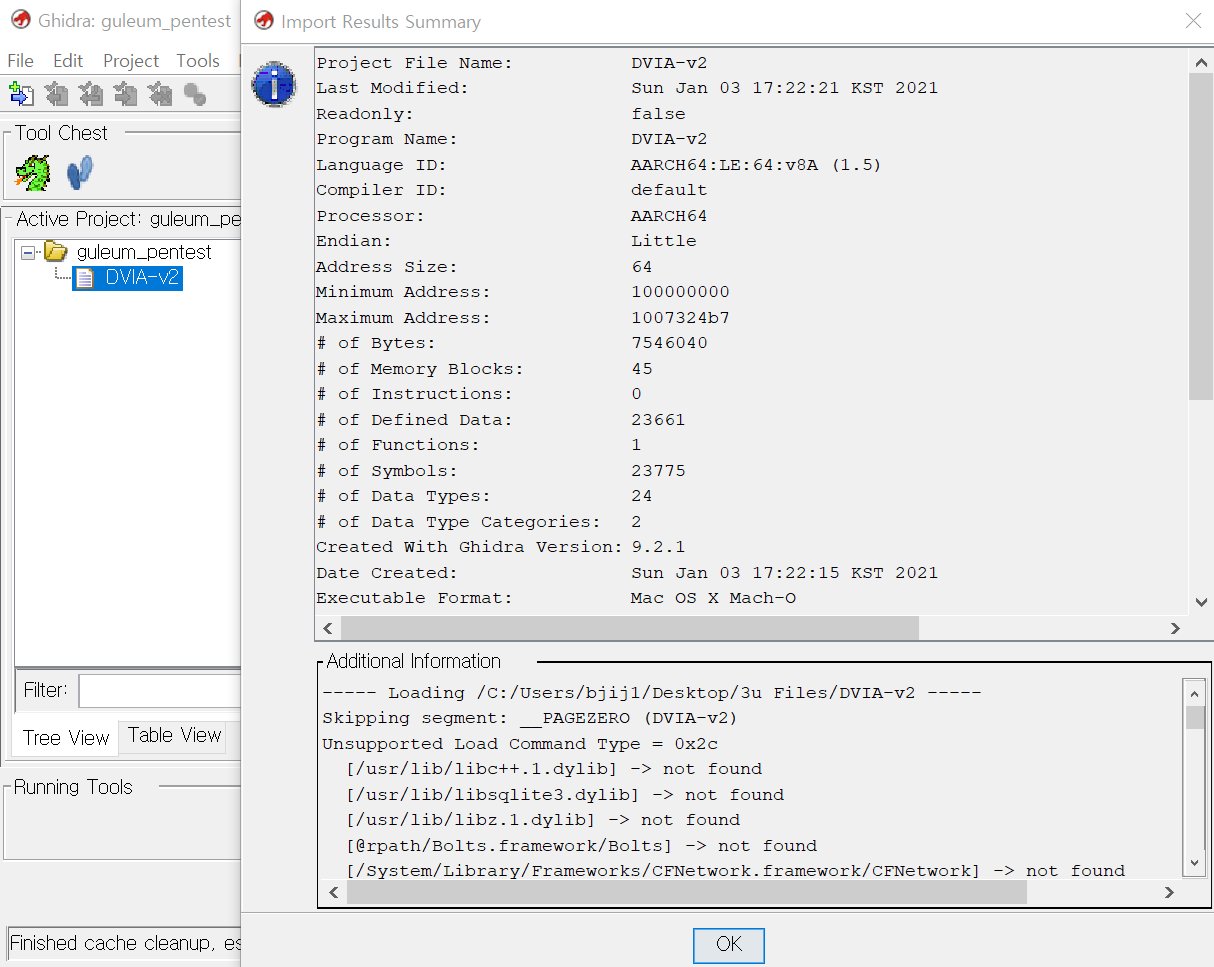This screenshot has width=1214, height=967.
Task: Click Additional Information vertical scrollbar up arrow
Action: [1195, 691]
